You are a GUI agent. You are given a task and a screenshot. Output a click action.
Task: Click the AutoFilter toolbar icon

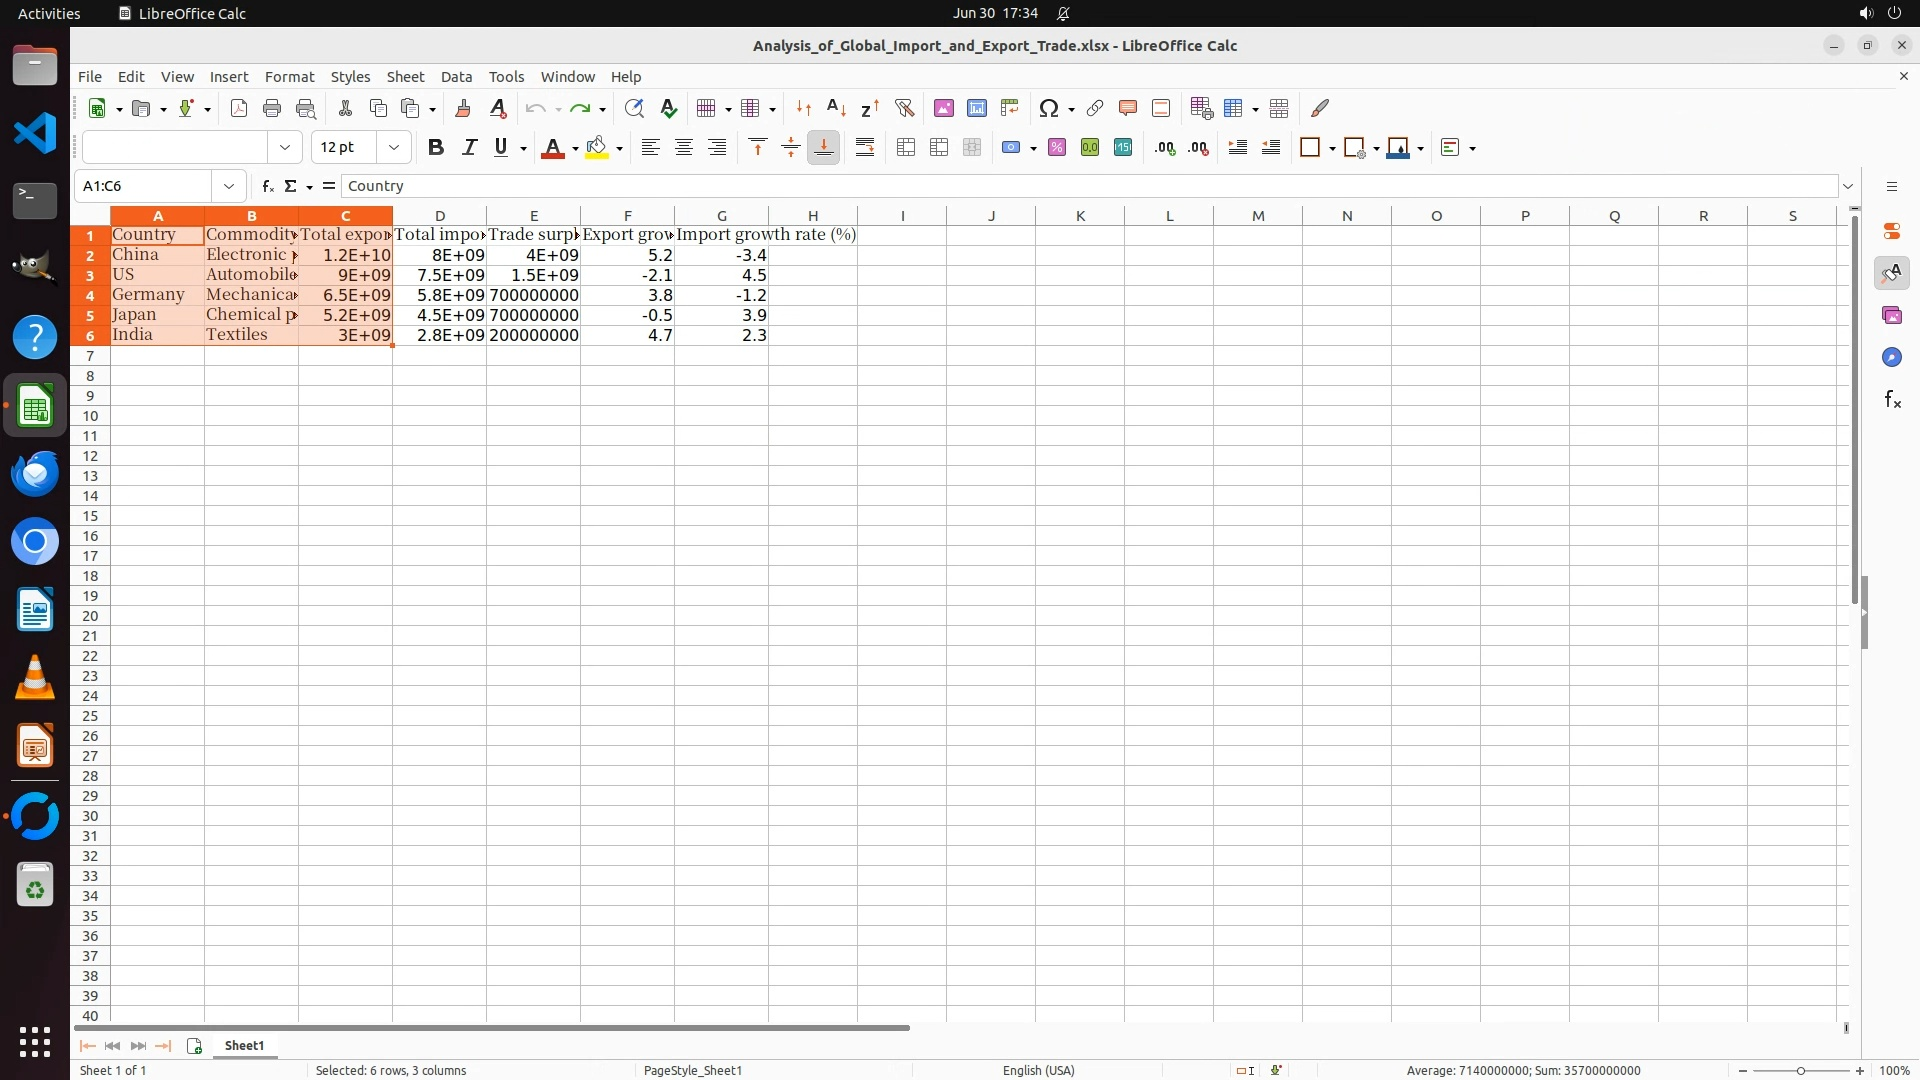click(x=904, y=108)
